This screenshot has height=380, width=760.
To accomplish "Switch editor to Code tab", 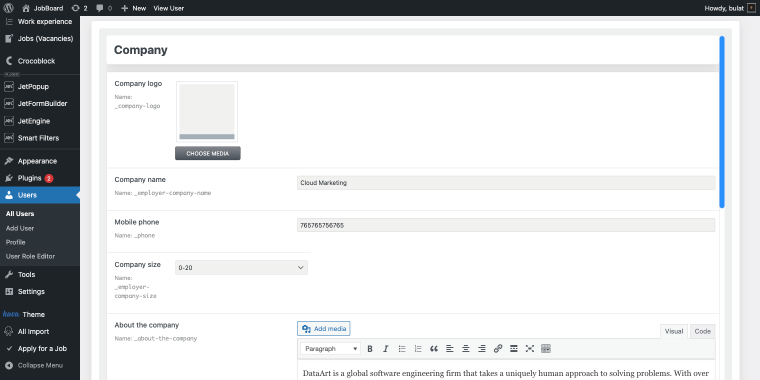I will pyautogui.click(x=702, y=331).
